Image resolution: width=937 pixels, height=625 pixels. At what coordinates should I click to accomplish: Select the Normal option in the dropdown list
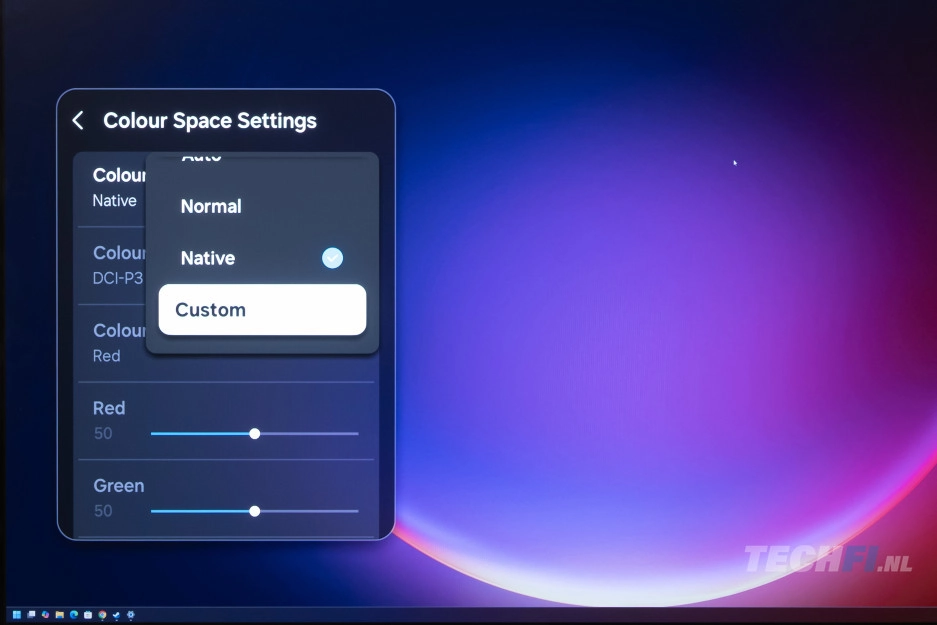click(262, 206)
